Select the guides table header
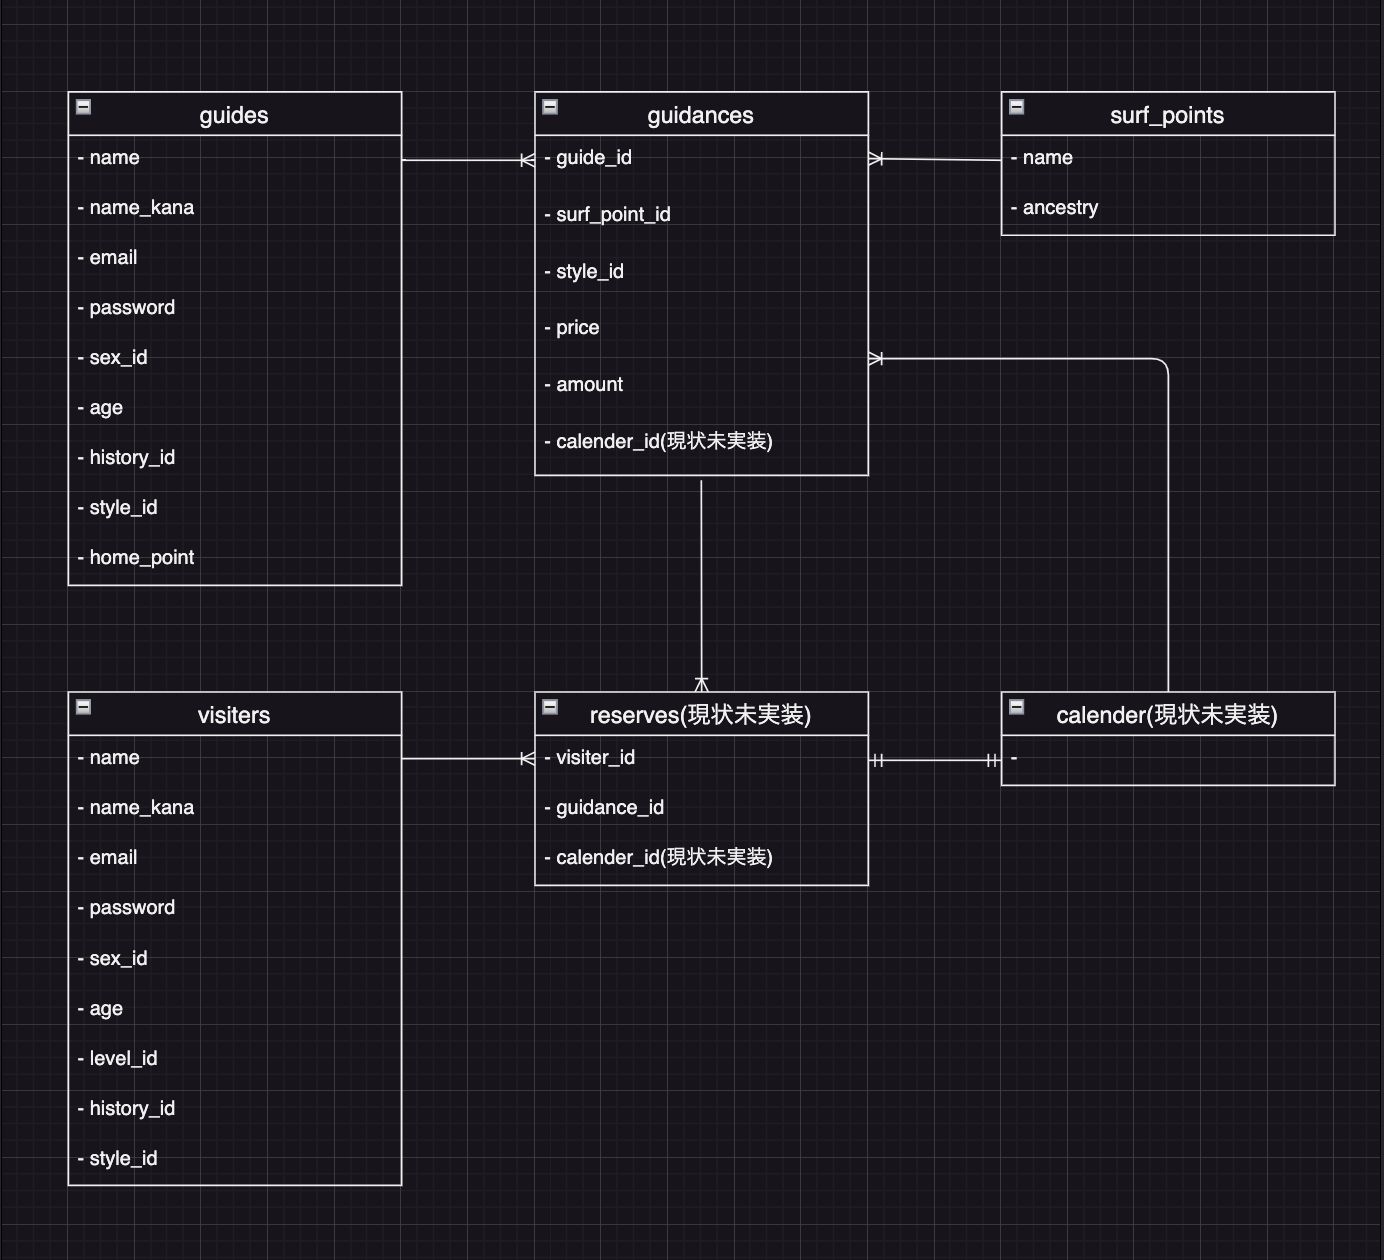Image resolution: width=1384 pixels, height=1260 pixels. [233, 115]
